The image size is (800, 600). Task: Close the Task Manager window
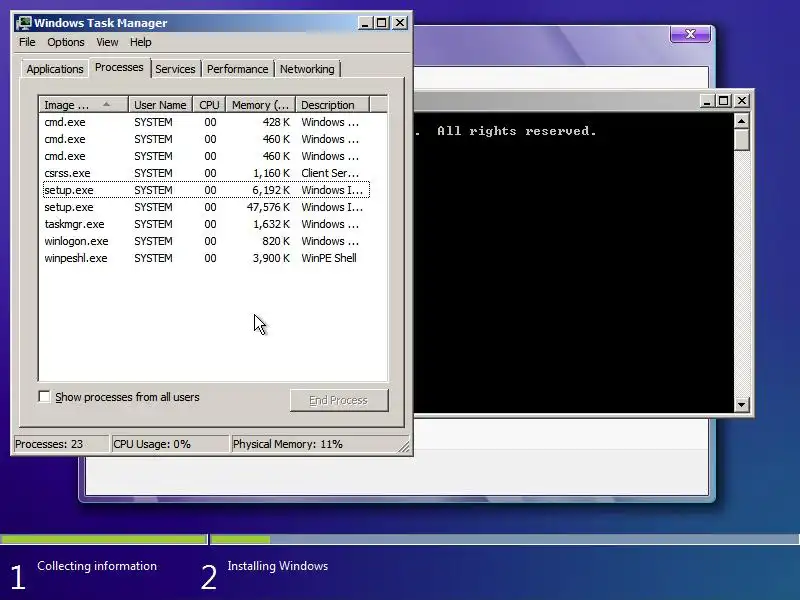pyautogui.click(x=400, y=23)
